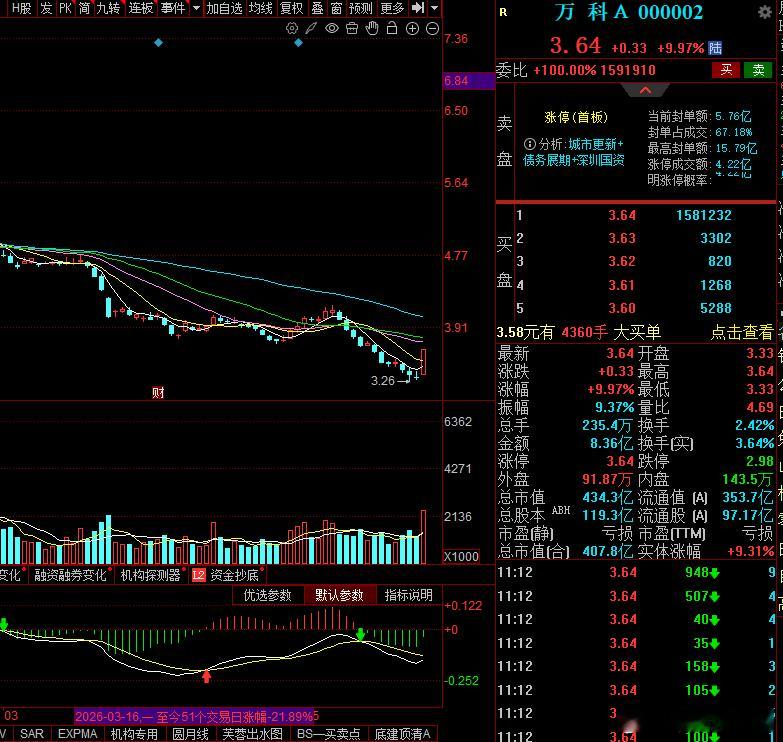The width and height of the screenshot is (783, 742).
Task: Click the 发 toolbar button
Action: [x=46, y=7]
